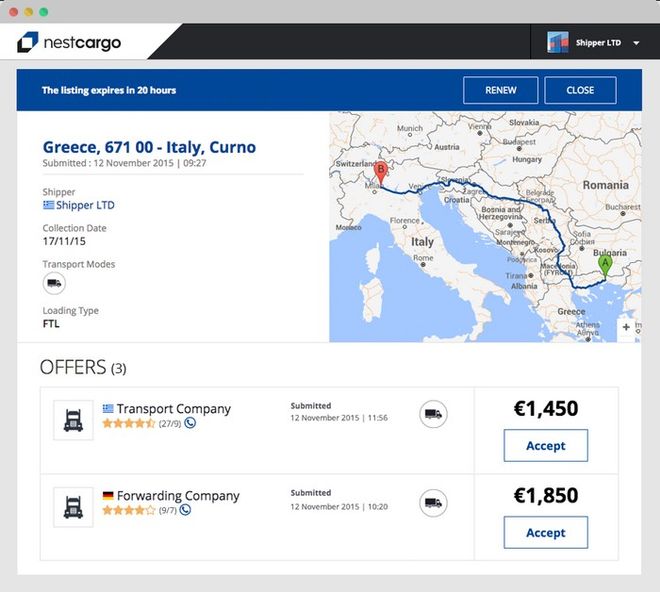The image size is (660, 592).
Task: Click green origin marker A on map
Action: tap(605, 266)
